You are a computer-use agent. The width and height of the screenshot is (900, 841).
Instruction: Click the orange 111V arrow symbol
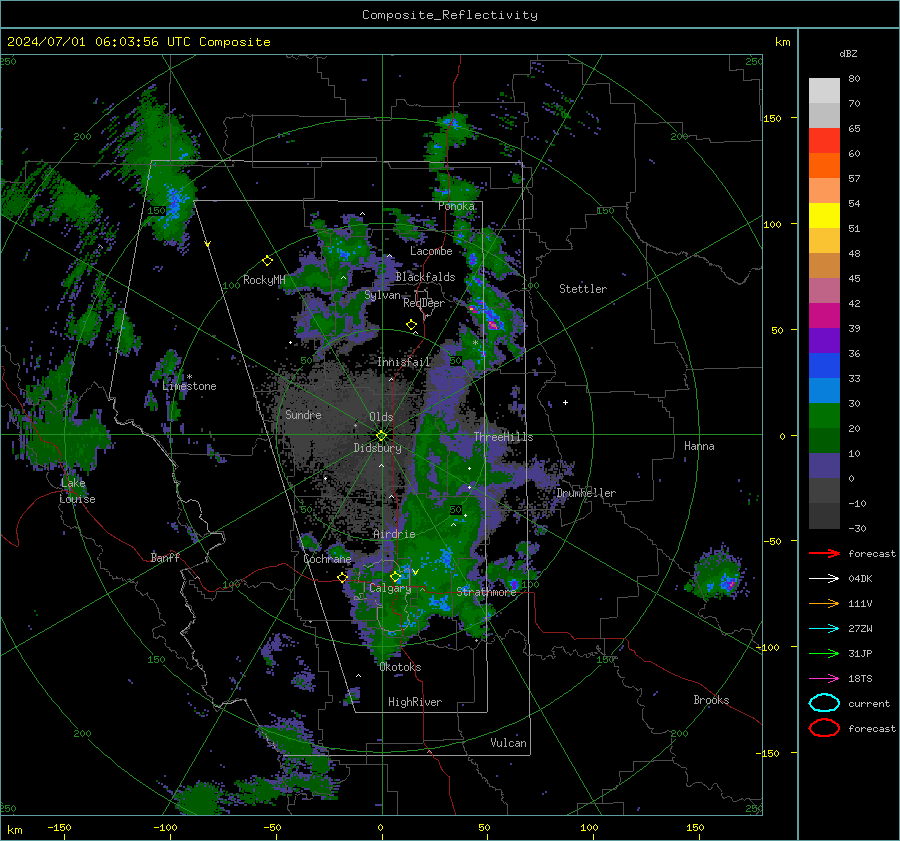(824, 603)
